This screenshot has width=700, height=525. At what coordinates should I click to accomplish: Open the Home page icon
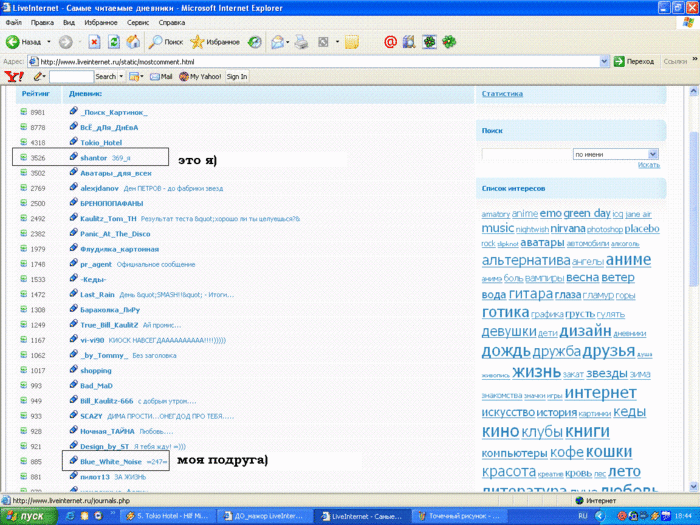133,42
